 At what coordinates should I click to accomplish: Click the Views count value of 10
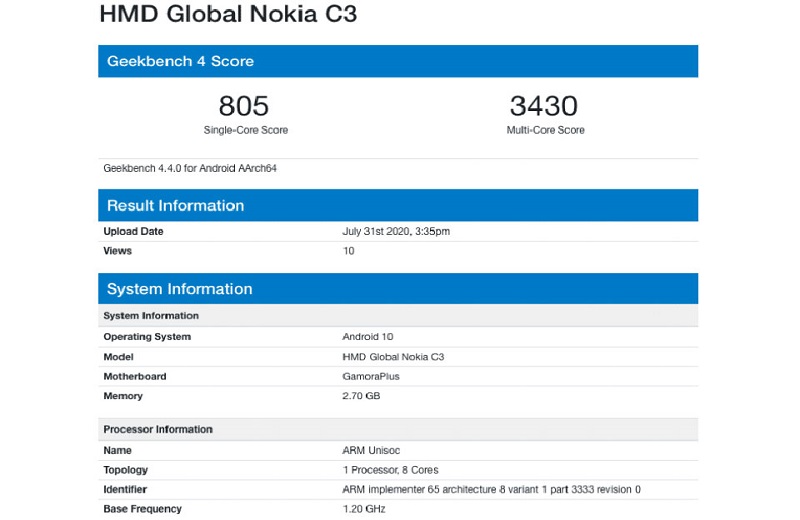click(348, 251)
